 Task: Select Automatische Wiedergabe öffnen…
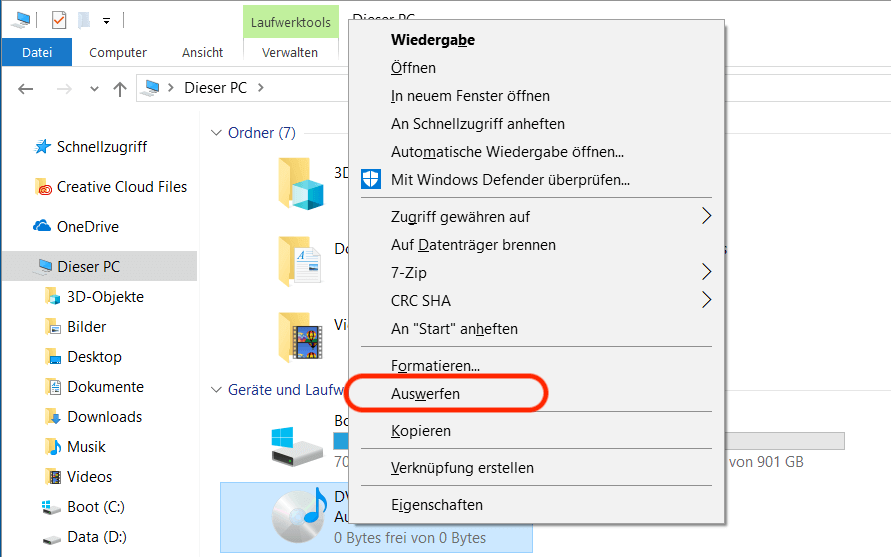click(536, 152)
